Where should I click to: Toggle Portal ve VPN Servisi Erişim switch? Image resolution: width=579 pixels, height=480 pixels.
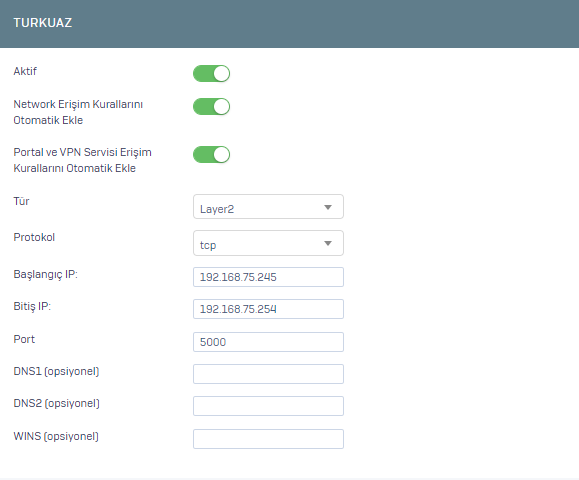pyautogui.click(x=211, y=154)
